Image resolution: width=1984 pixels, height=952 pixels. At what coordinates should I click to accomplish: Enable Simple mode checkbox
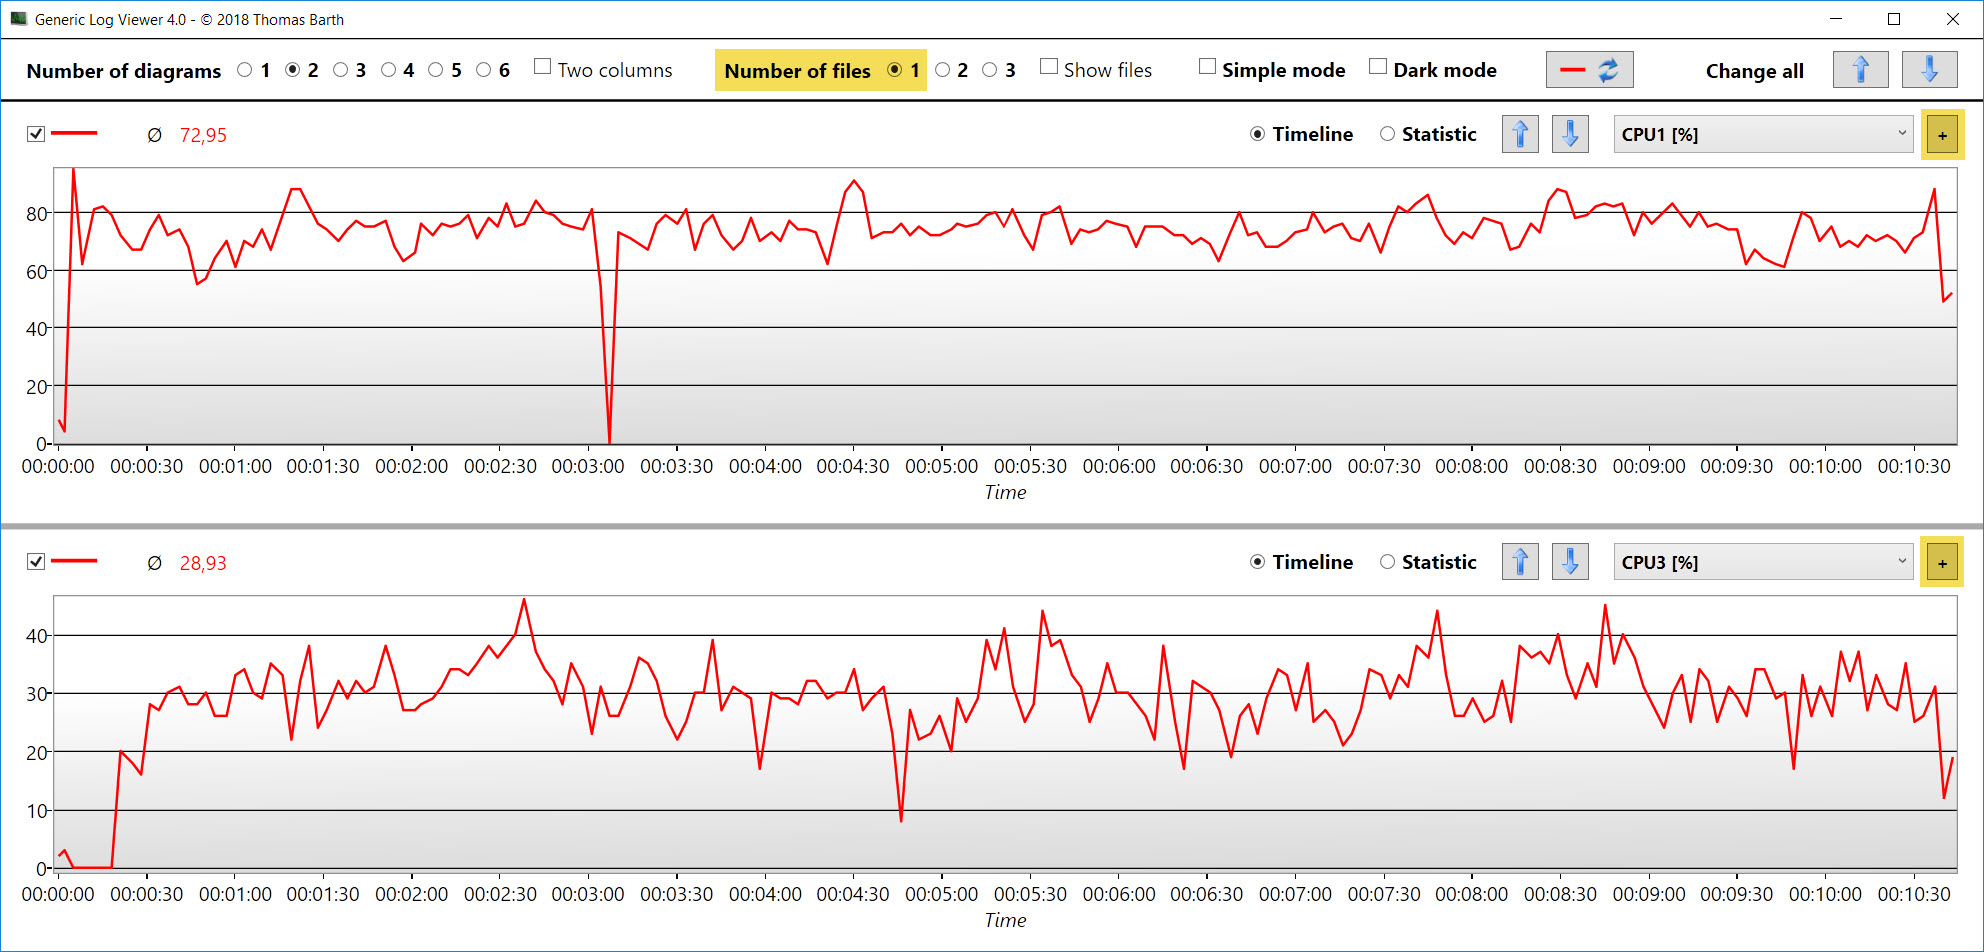coord(1208,66)
